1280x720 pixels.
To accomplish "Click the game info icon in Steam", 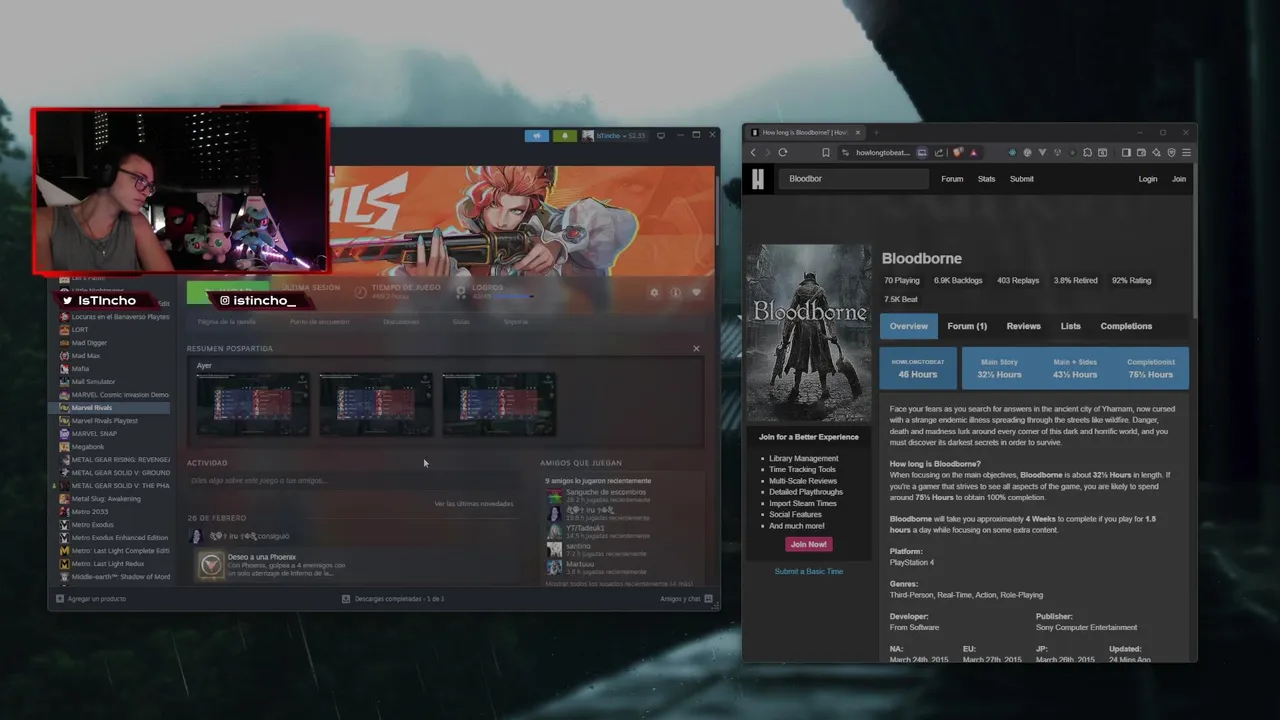I will tap(675, 292).
